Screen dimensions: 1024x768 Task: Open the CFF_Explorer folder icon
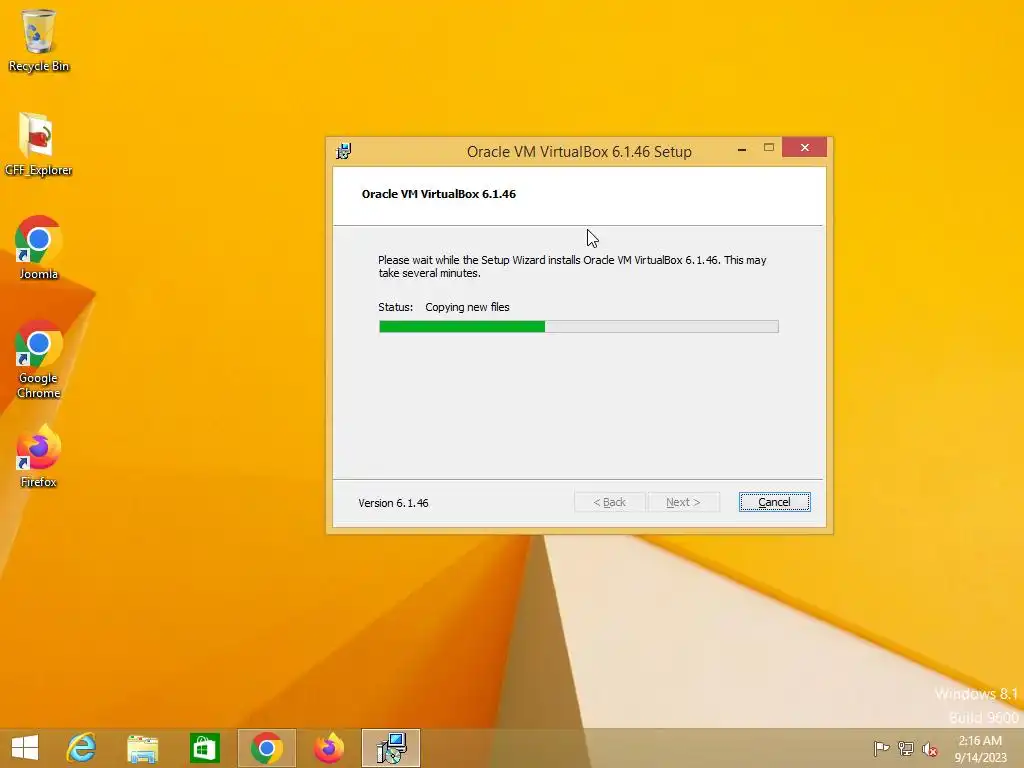(x=39, y=144)
